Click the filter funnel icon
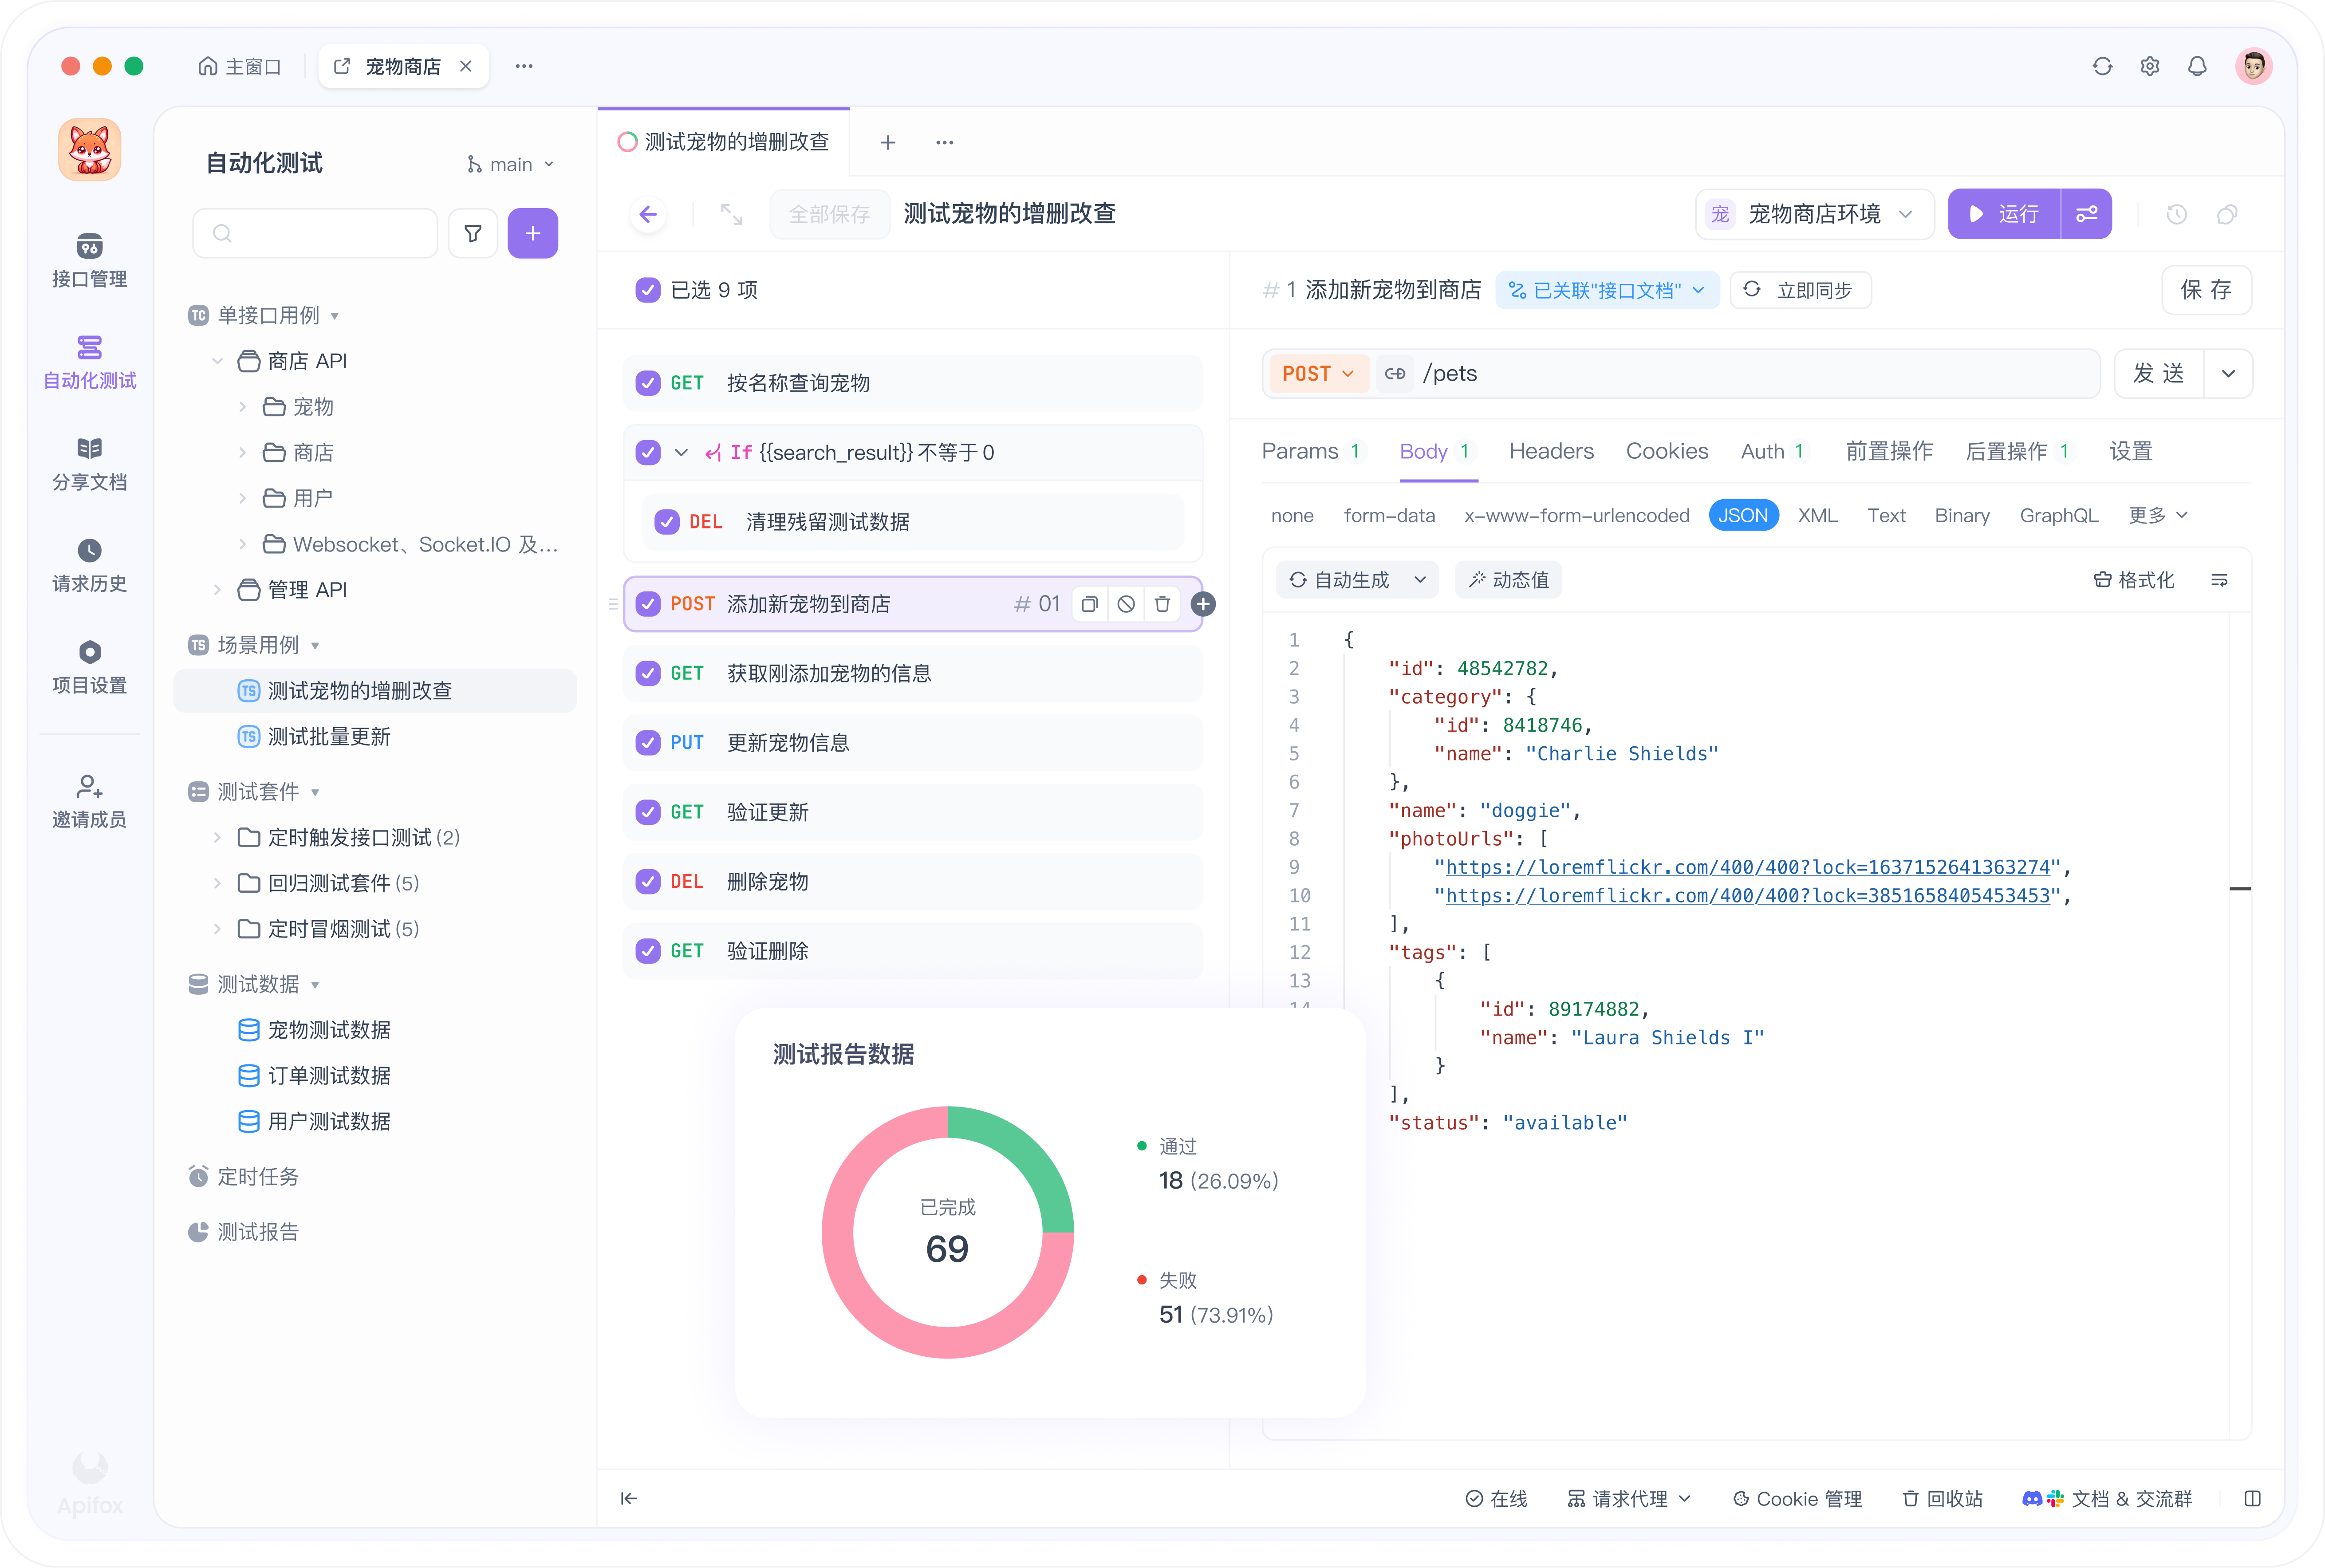 coord(473,234)
